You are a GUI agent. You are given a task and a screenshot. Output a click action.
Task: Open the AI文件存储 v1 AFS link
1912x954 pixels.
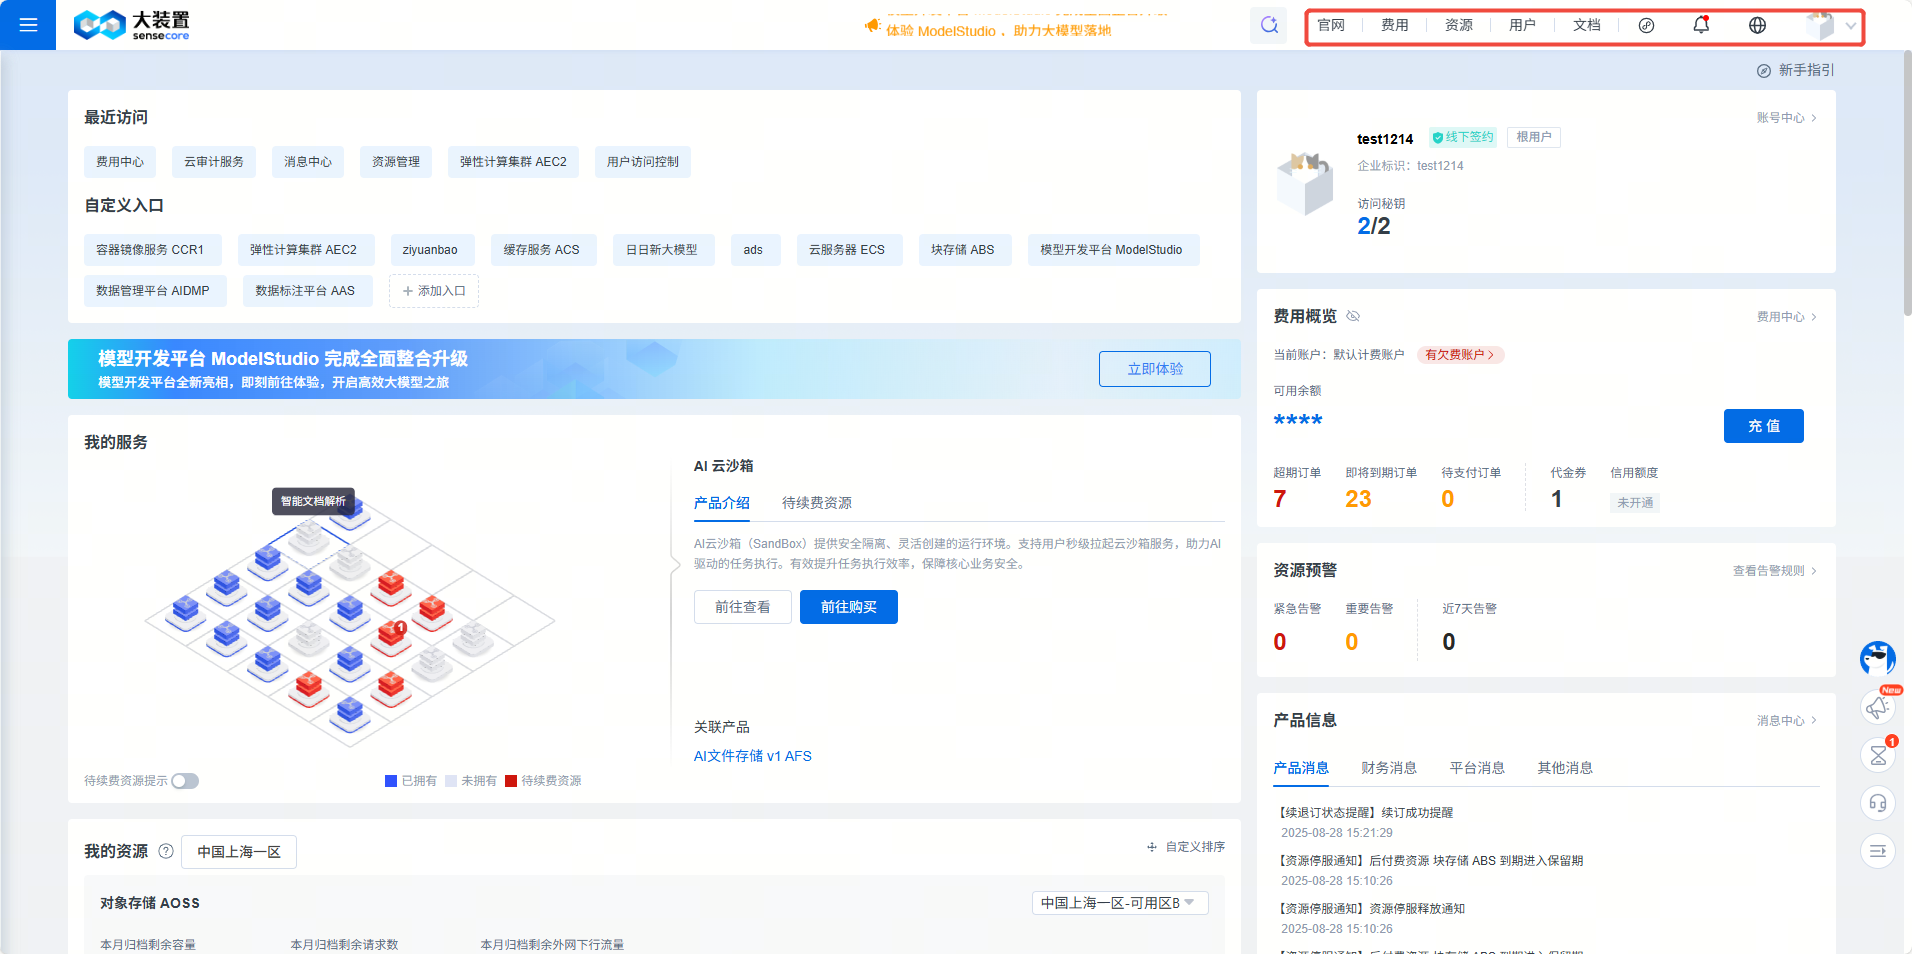[752, 756]
